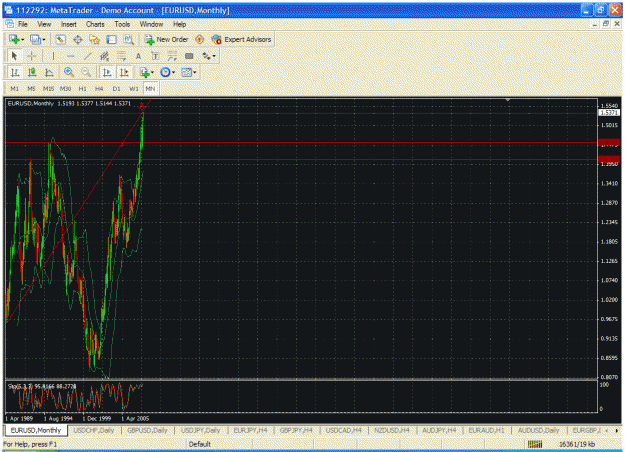The height and width of the screenshot is (452, 625).
Task: Select the Equidistant Channel tool
Action: pyautogui.click(x=104, y=56)
